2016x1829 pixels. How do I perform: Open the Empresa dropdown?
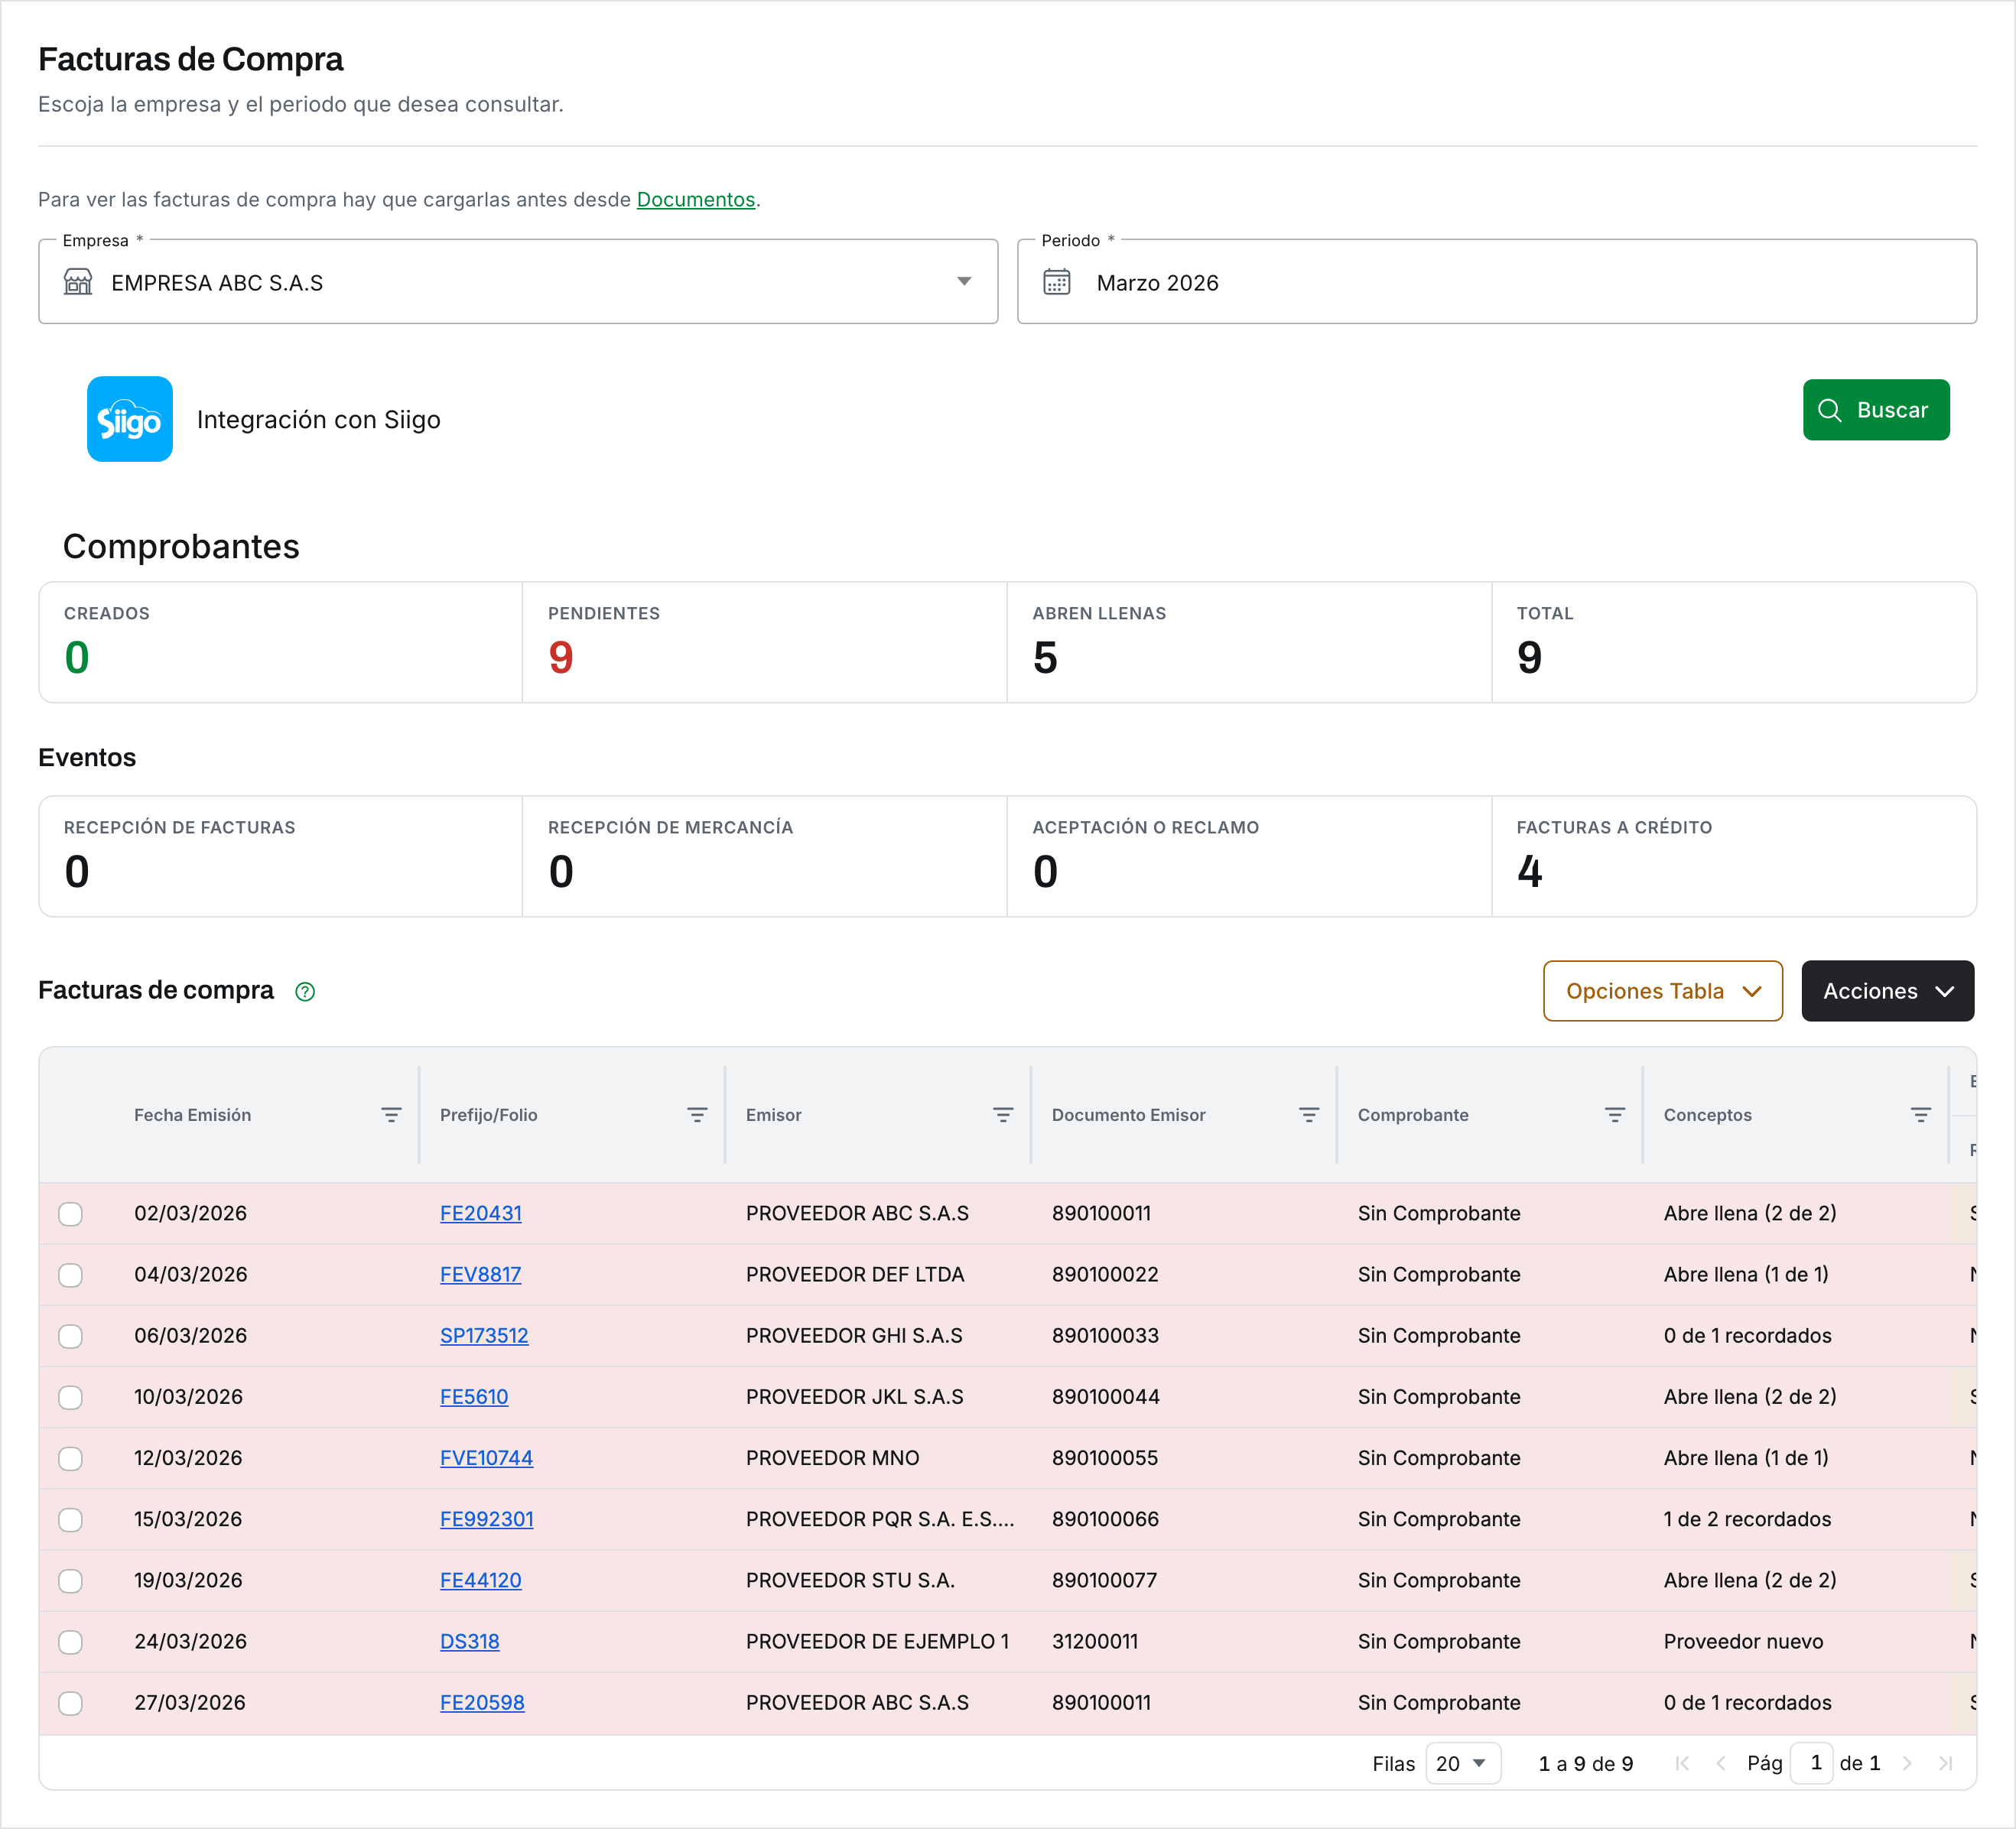tap(518, 282)
